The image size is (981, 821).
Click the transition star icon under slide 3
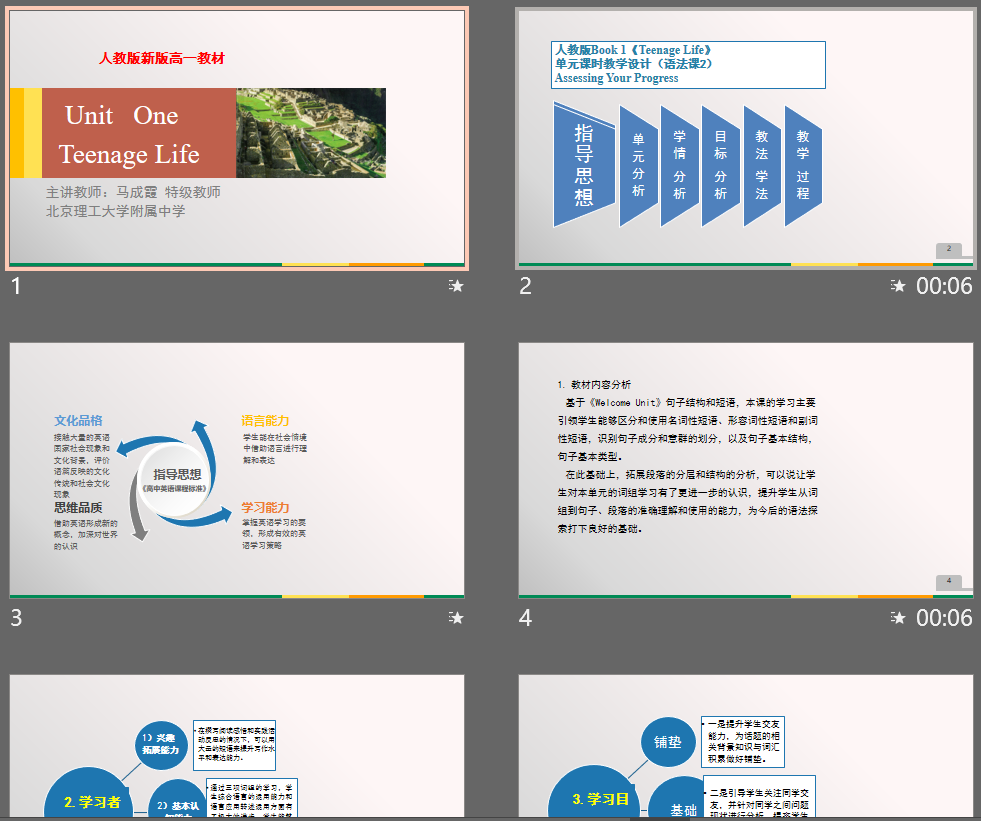(456, 618)
